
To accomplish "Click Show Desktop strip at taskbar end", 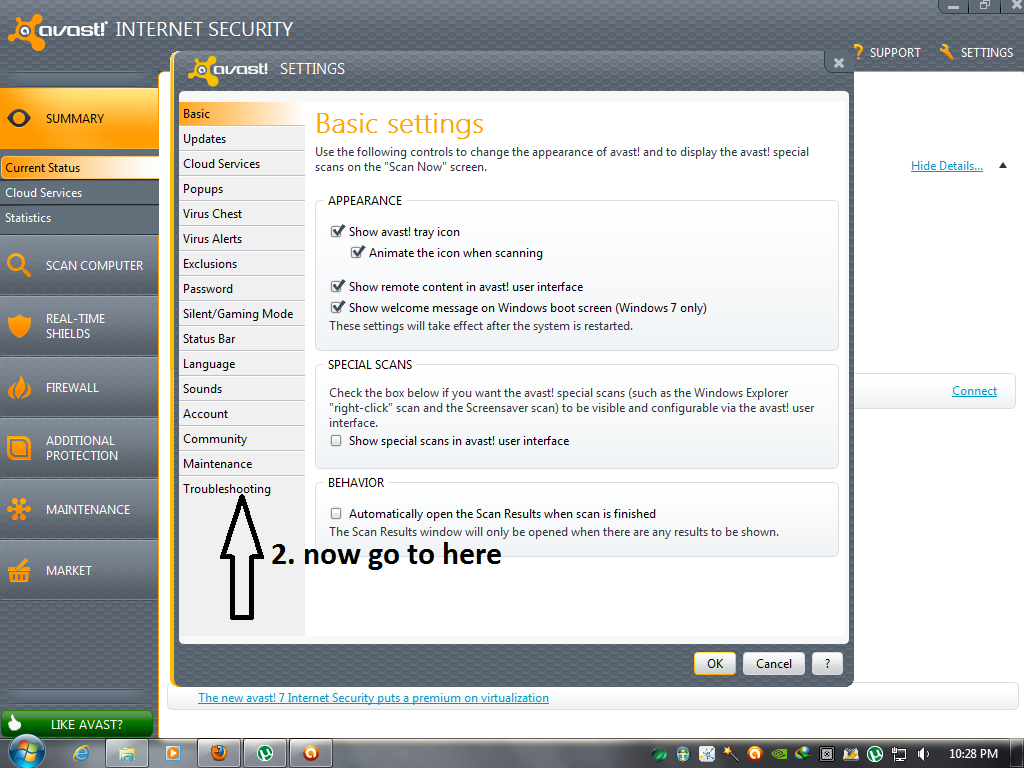I will (x=1017, y=754).
